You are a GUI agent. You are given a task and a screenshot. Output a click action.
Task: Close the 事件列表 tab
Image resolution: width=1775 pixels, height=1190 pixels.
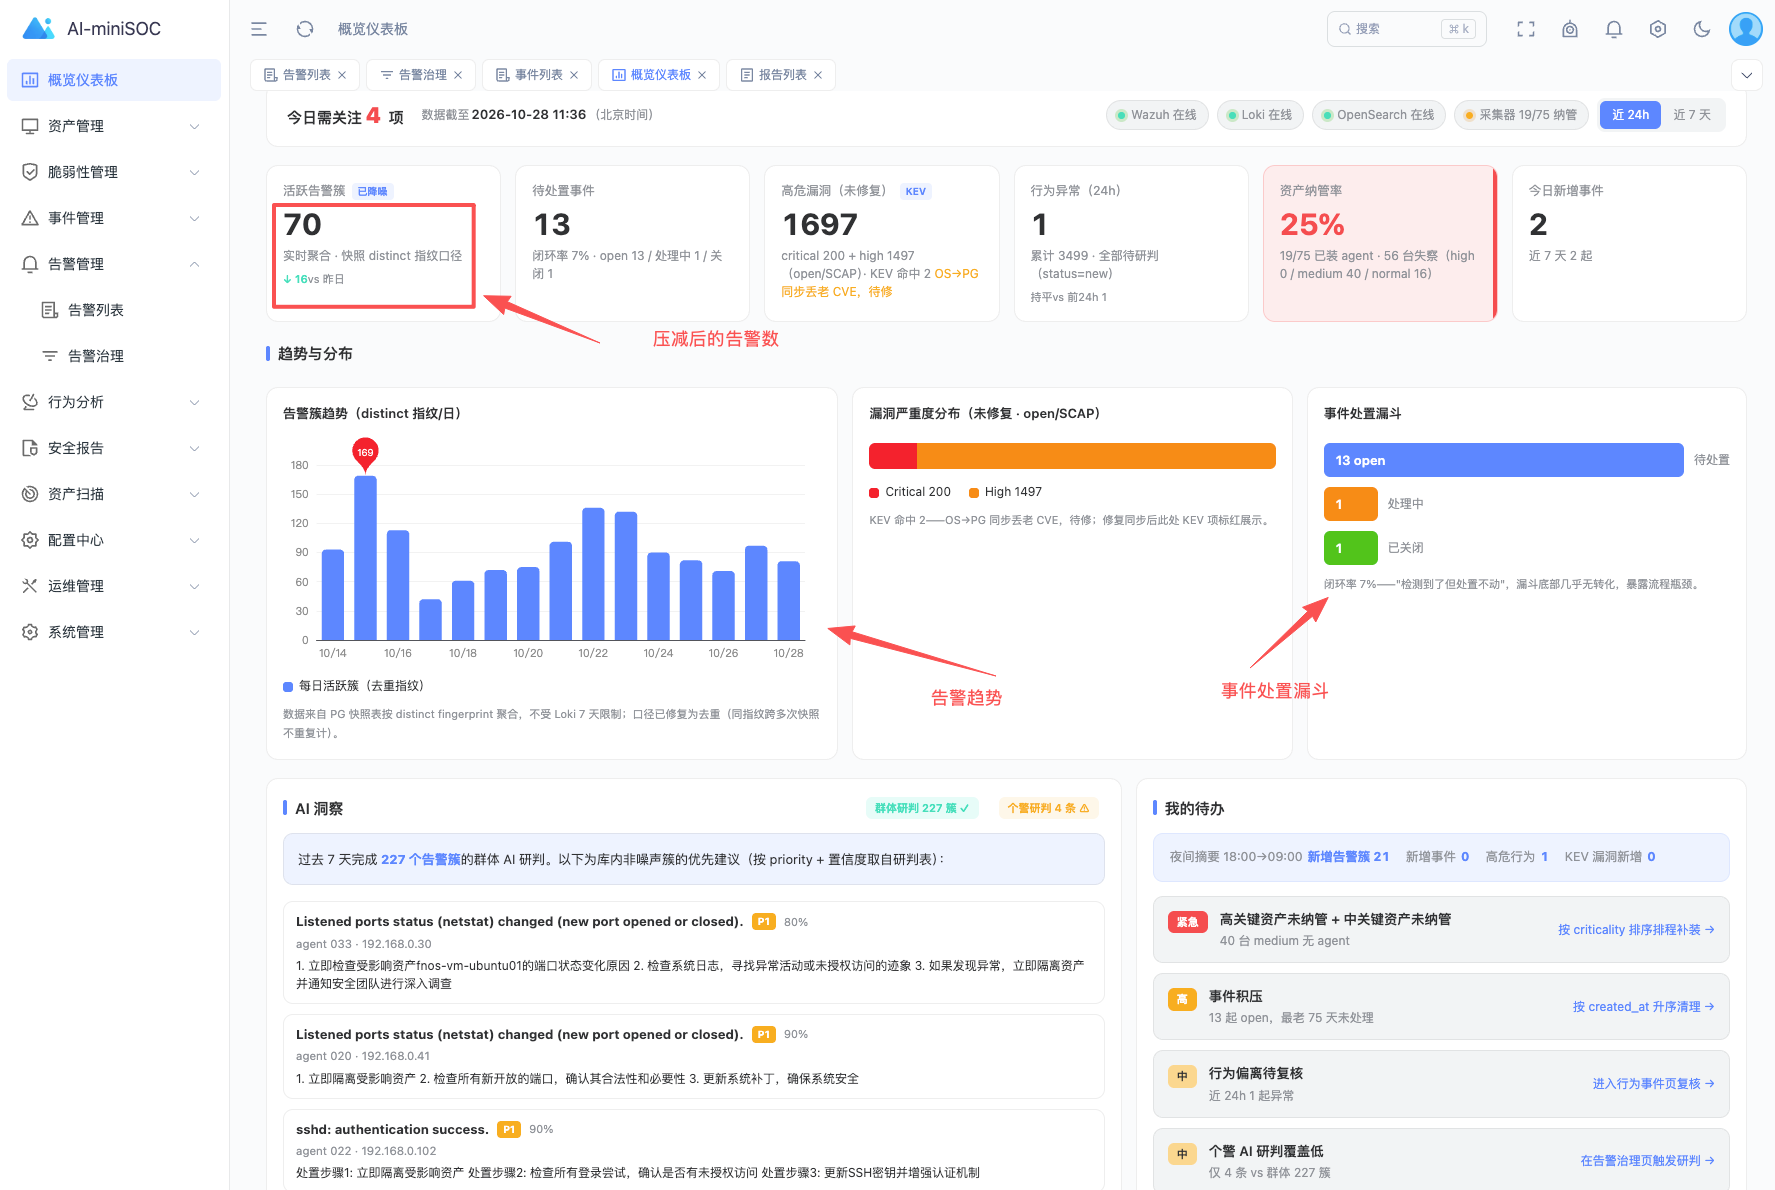(574, 75)
